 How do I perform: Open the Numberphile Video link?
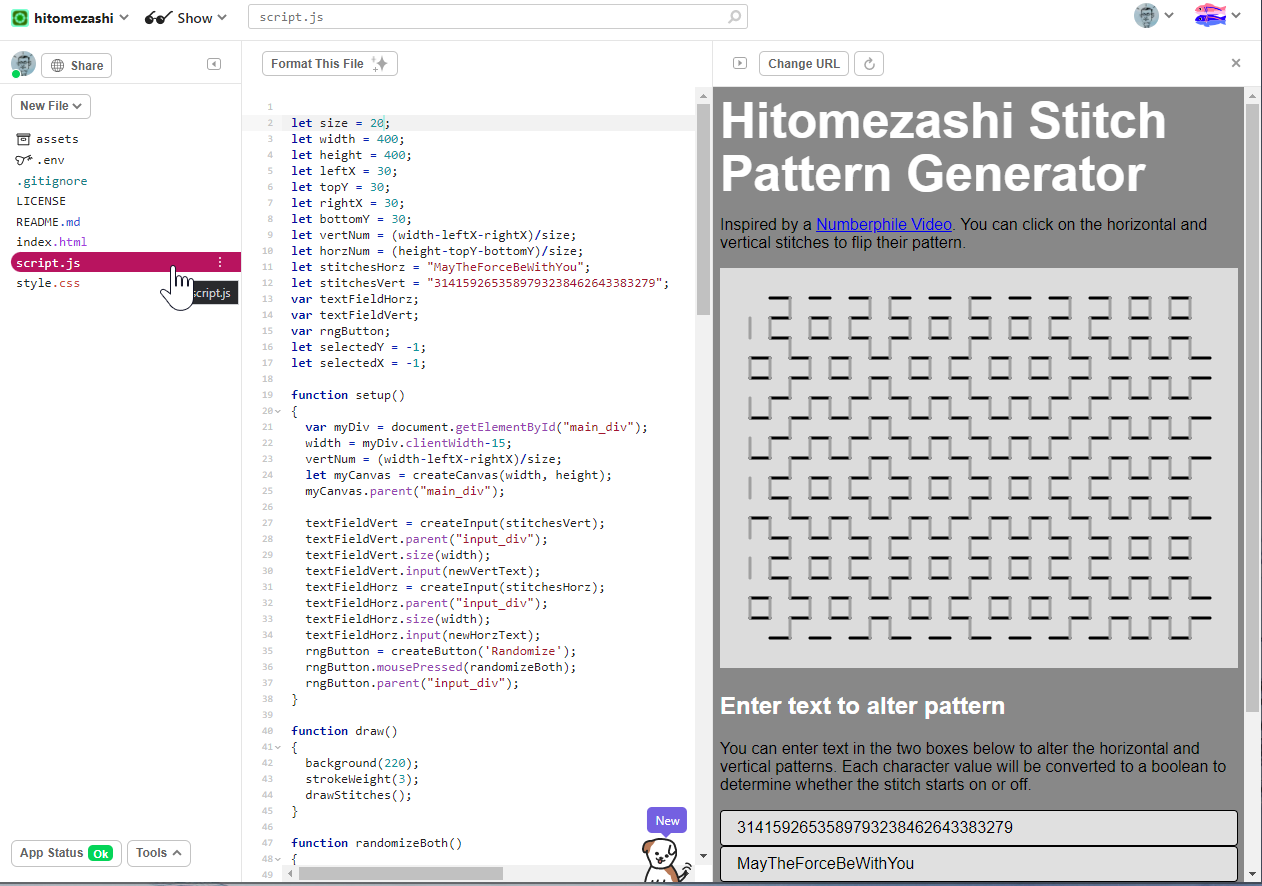tap(884, 224)
